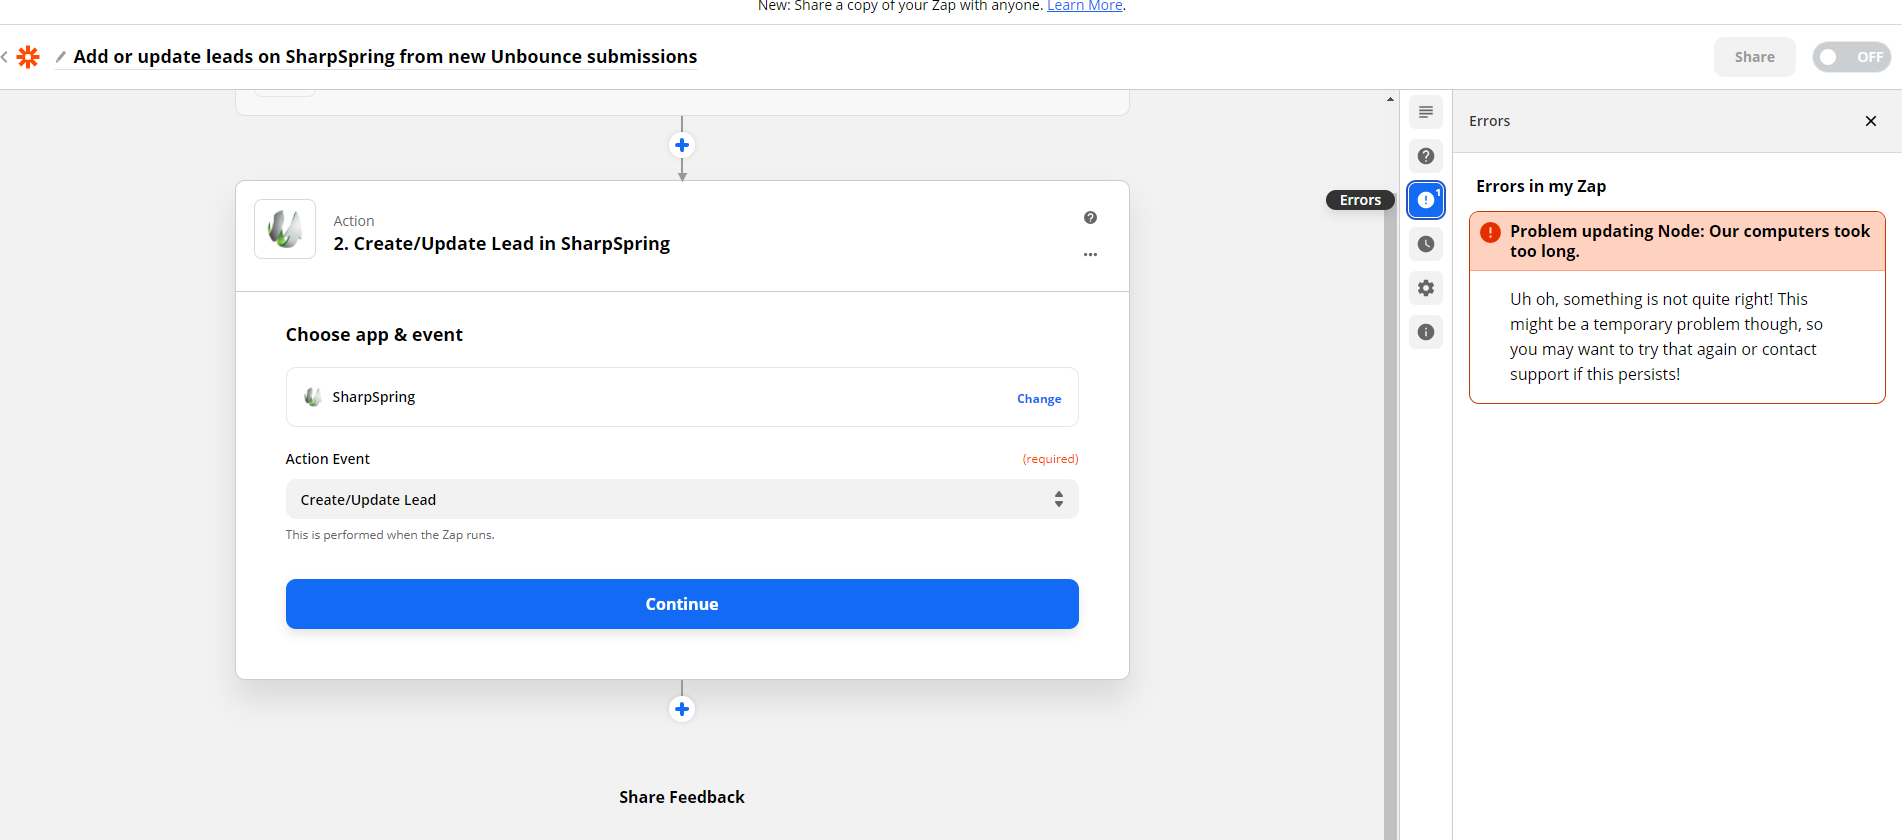Viewport: 1902px width, 840px height.
Task: Click the Share button
Action: coord(1755,57)
